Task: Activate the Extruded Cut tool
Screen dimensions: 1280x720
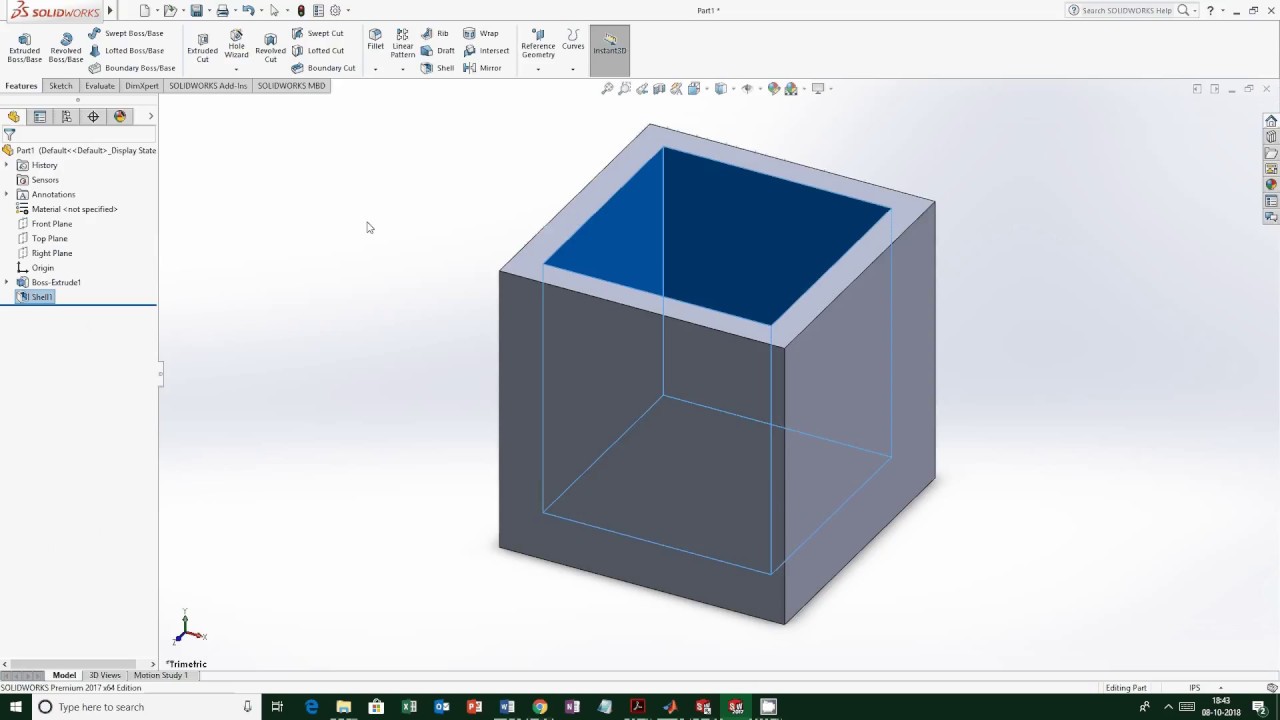Action: (x=202, y=47)
